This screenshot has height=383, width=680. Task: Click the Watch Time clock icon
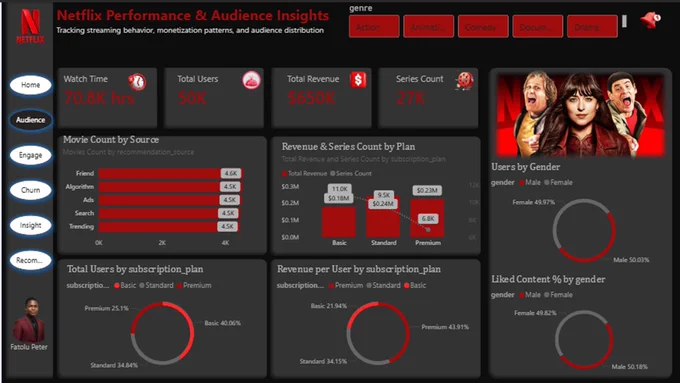137,81
